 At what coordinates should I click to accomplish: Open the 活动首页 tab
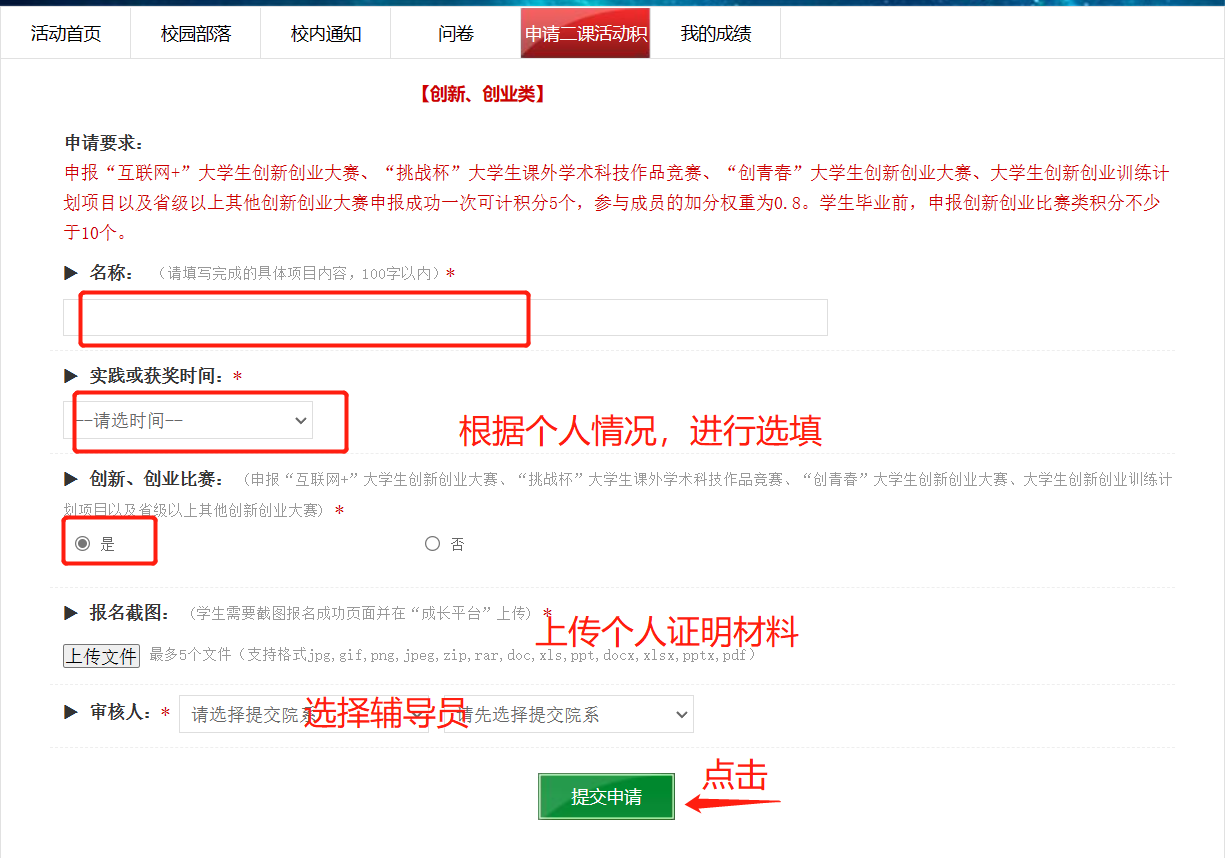pos(66,34)
